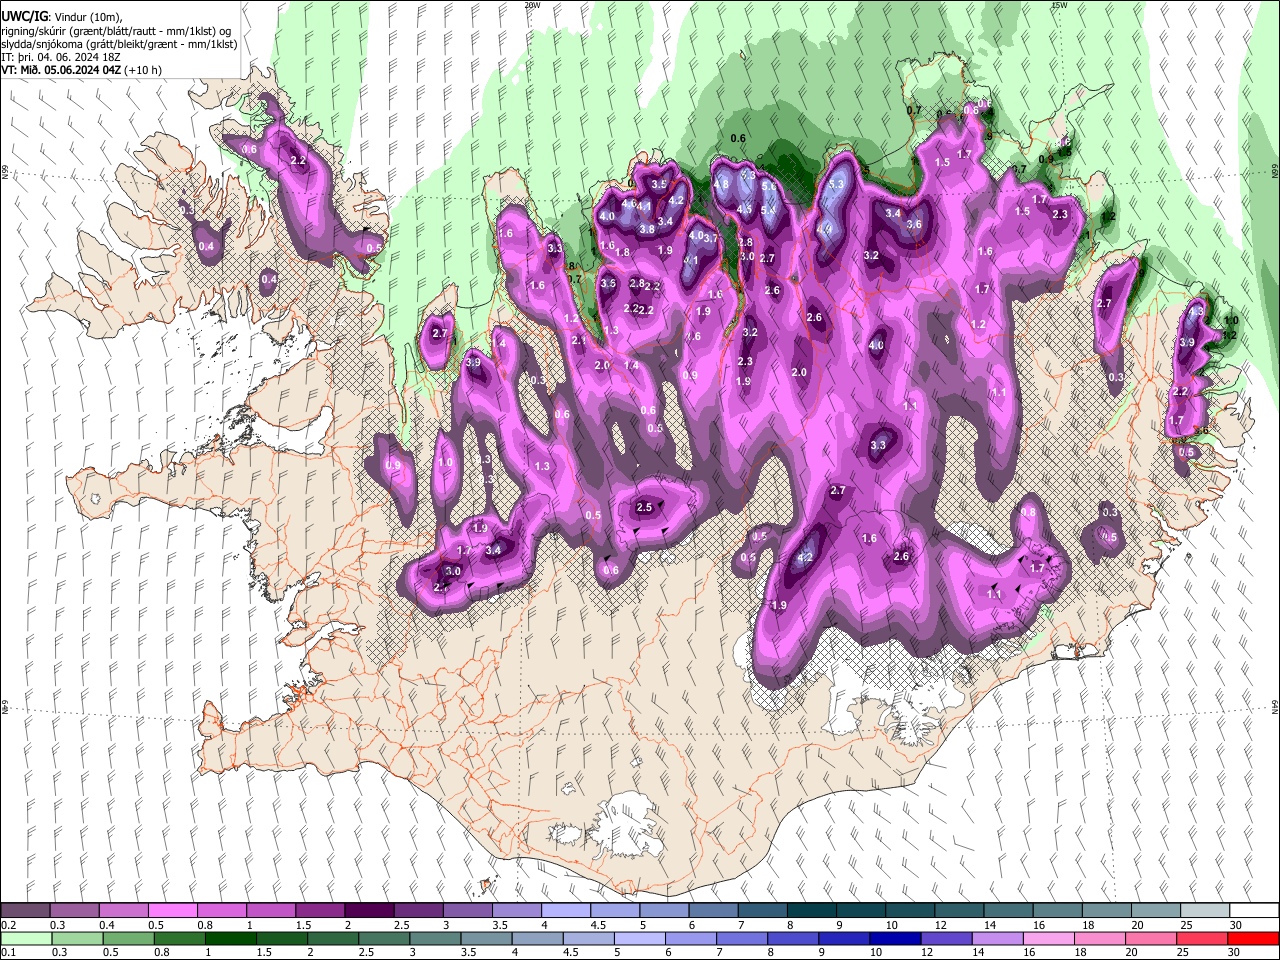Select the '0.1' label on the rain scale
Screen dimensions: 1280x960
pyautogui.click(x=7, y=952)
